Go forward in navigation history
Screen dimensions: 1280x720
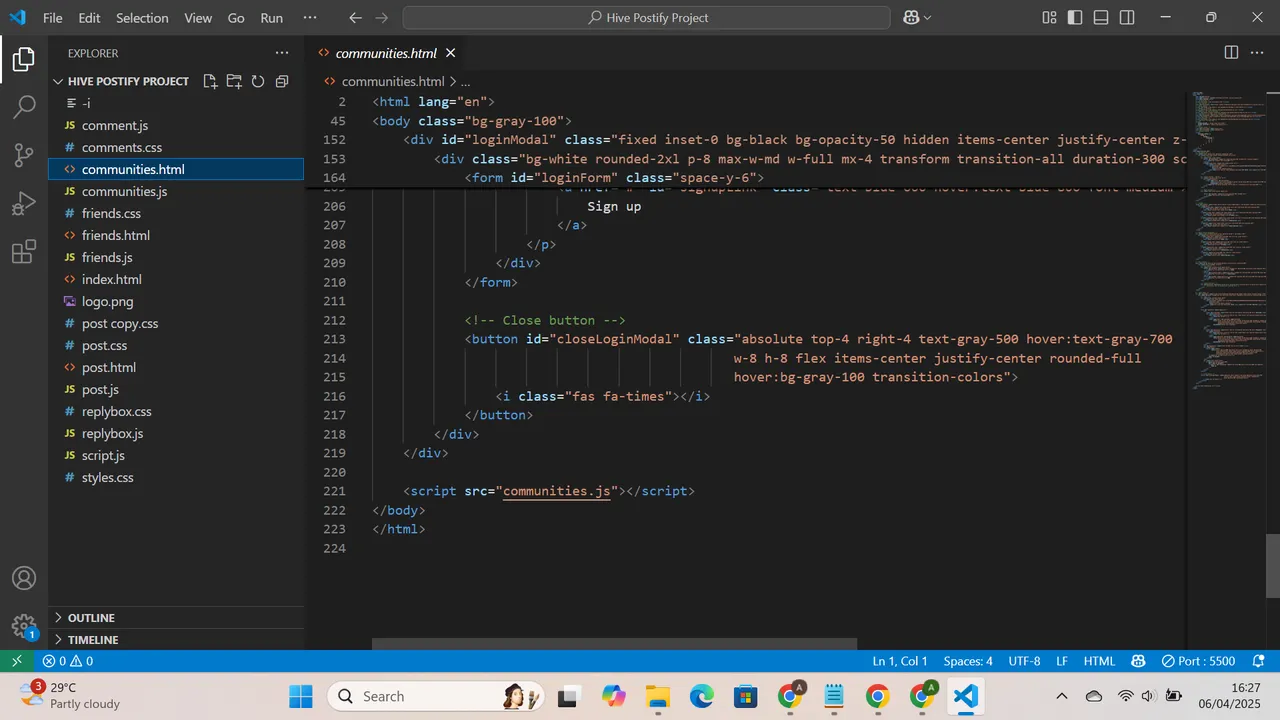tap(381, 18)
